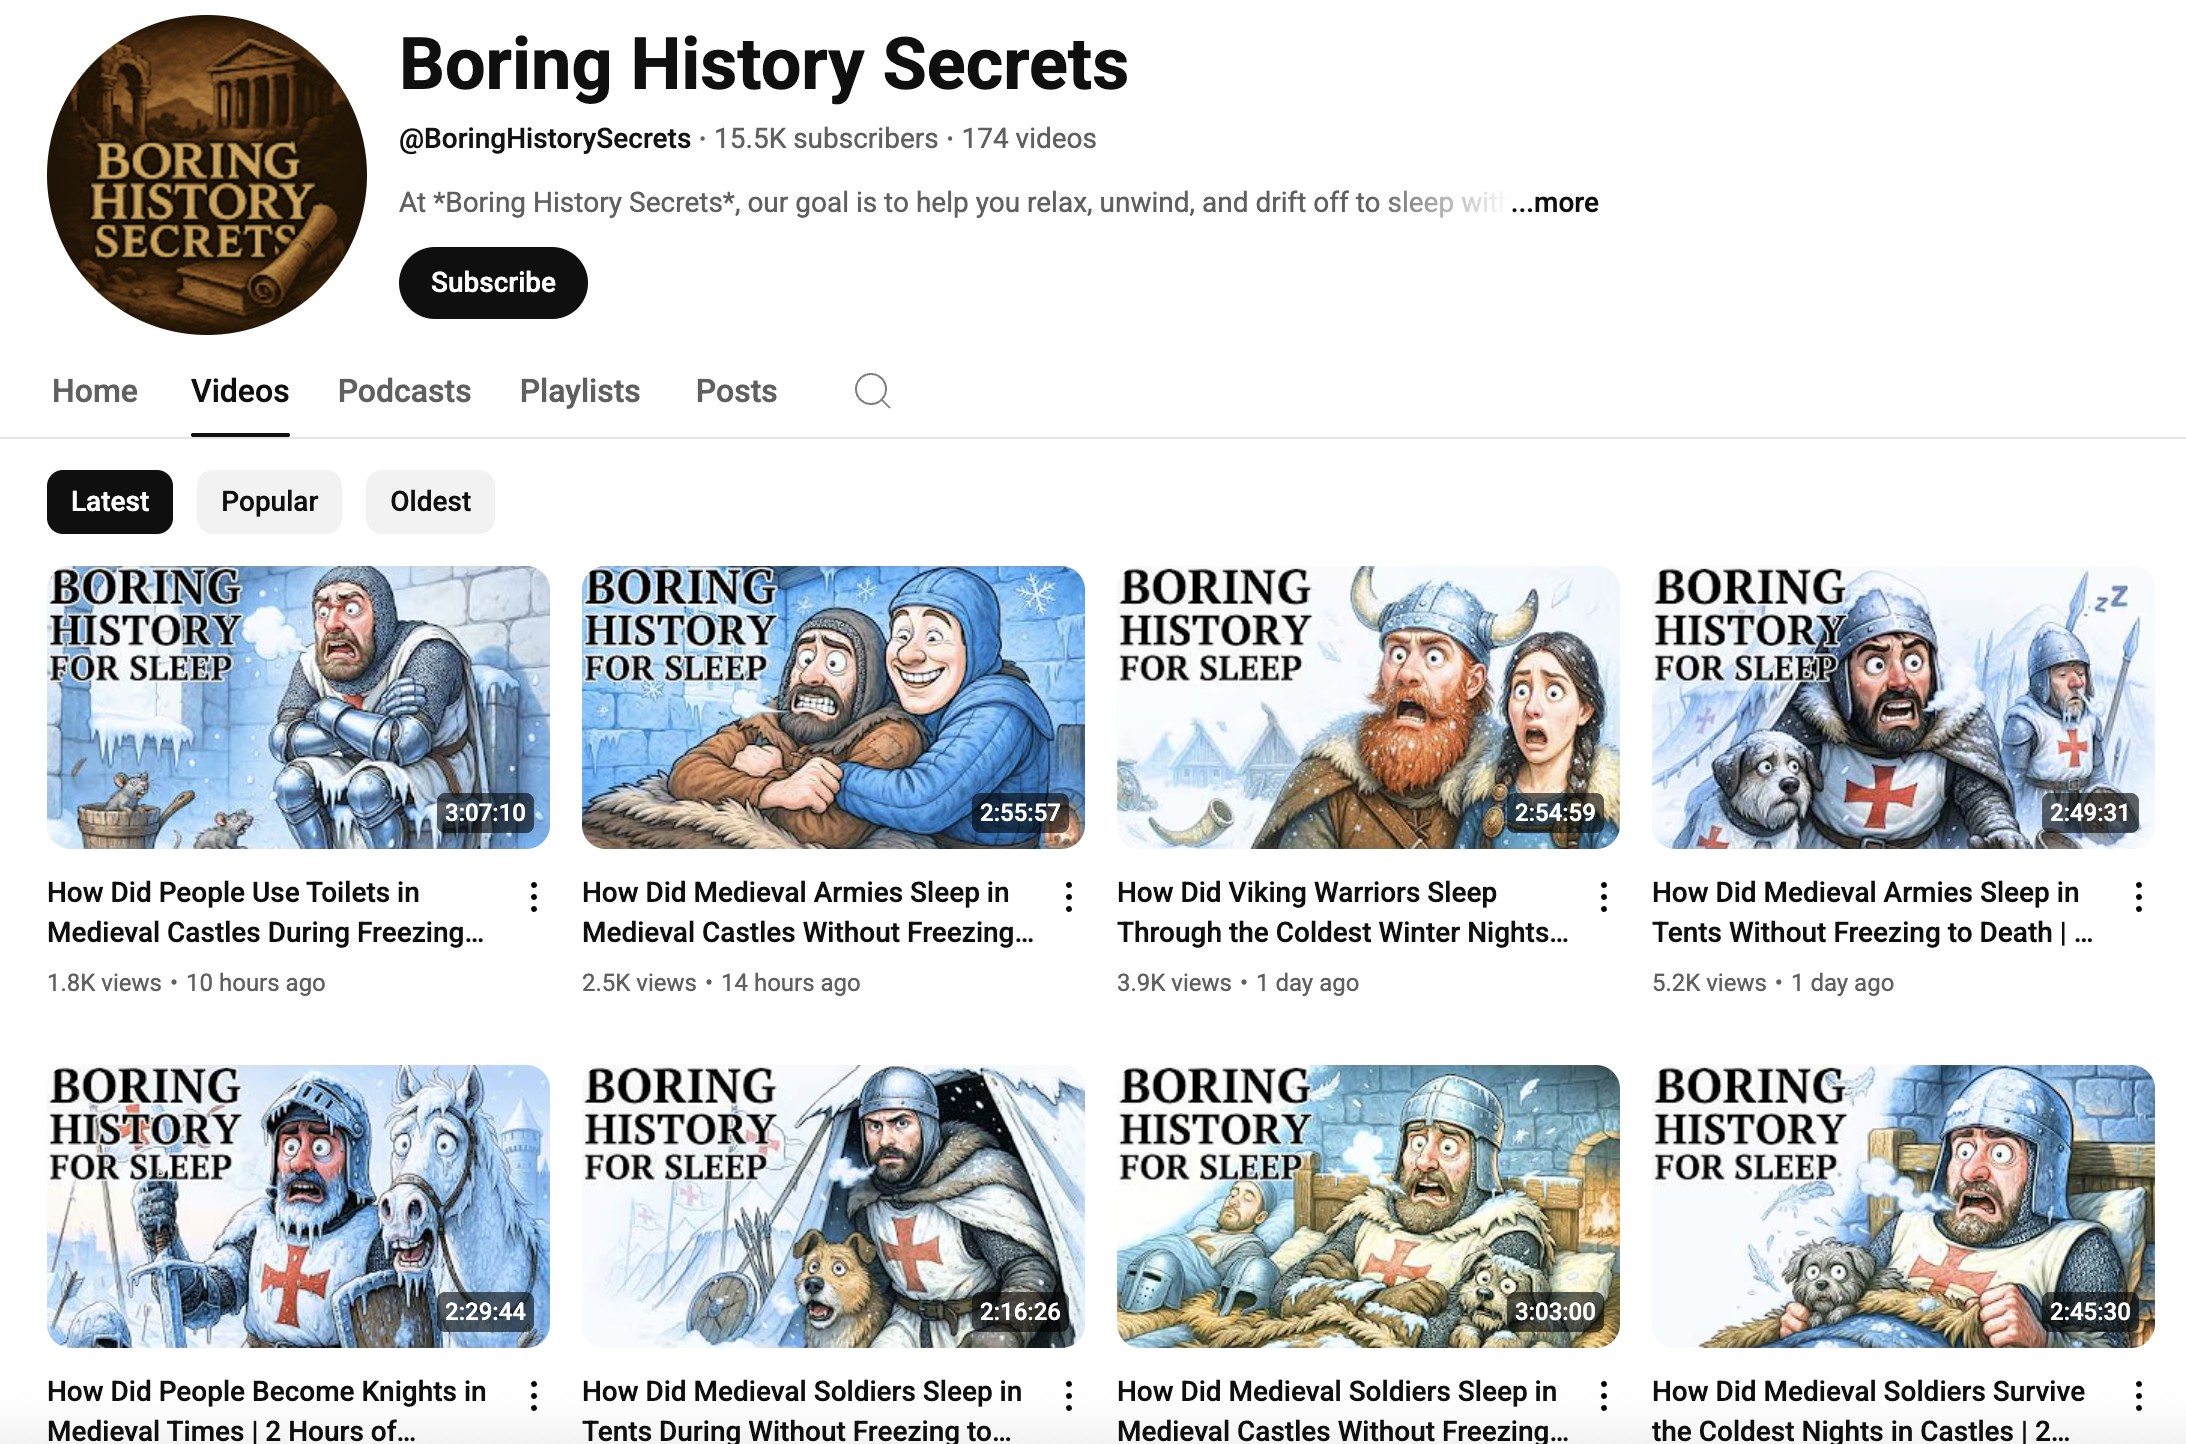2186x1444 pixels.
Task: Open the Podcasts tab
Action: click(x=404, y=391)
